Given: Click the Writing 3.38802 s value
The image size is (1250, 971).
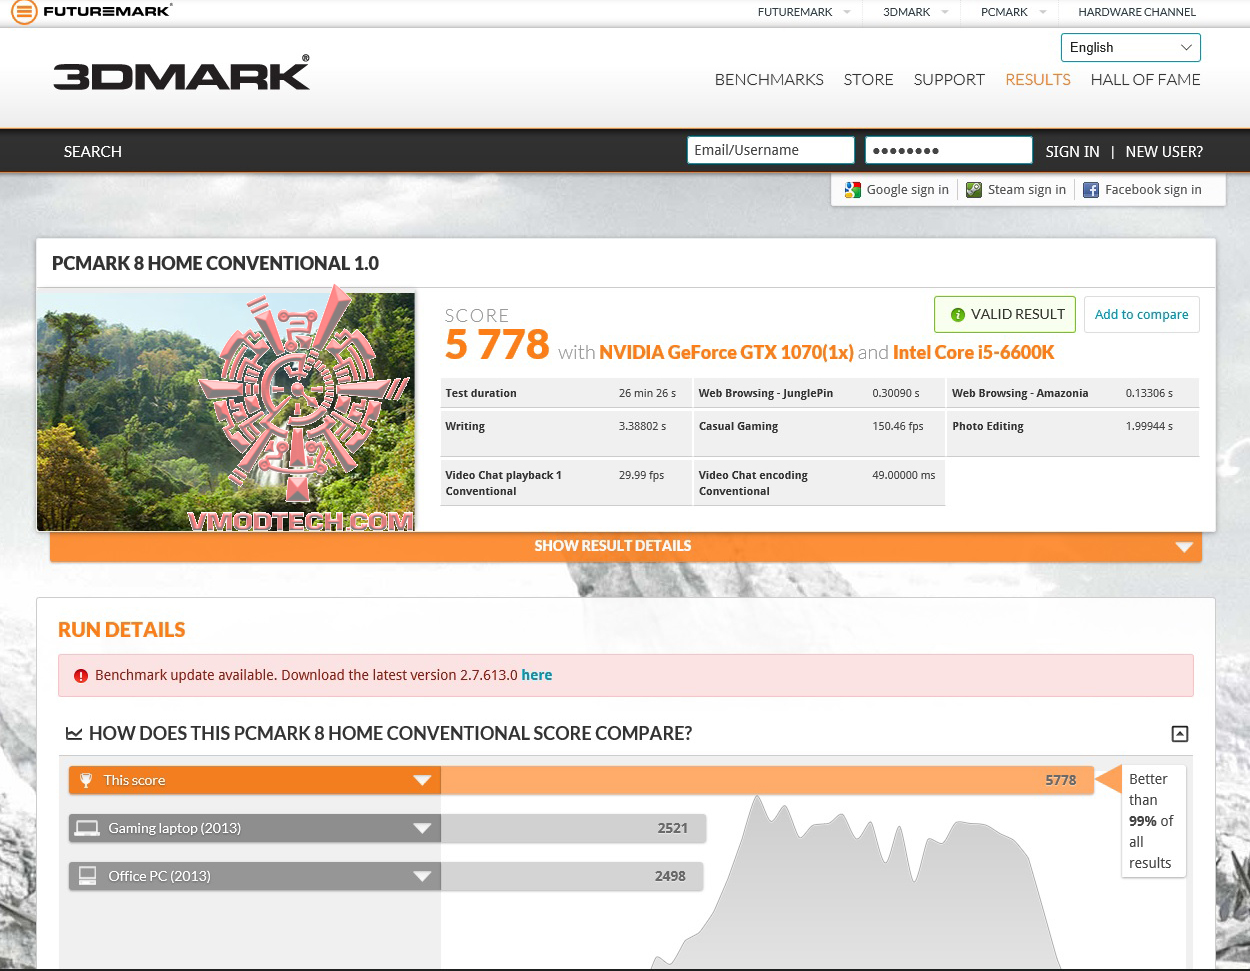Looking at the screenshot, I should pyautogui.click(x=642, y=426).
